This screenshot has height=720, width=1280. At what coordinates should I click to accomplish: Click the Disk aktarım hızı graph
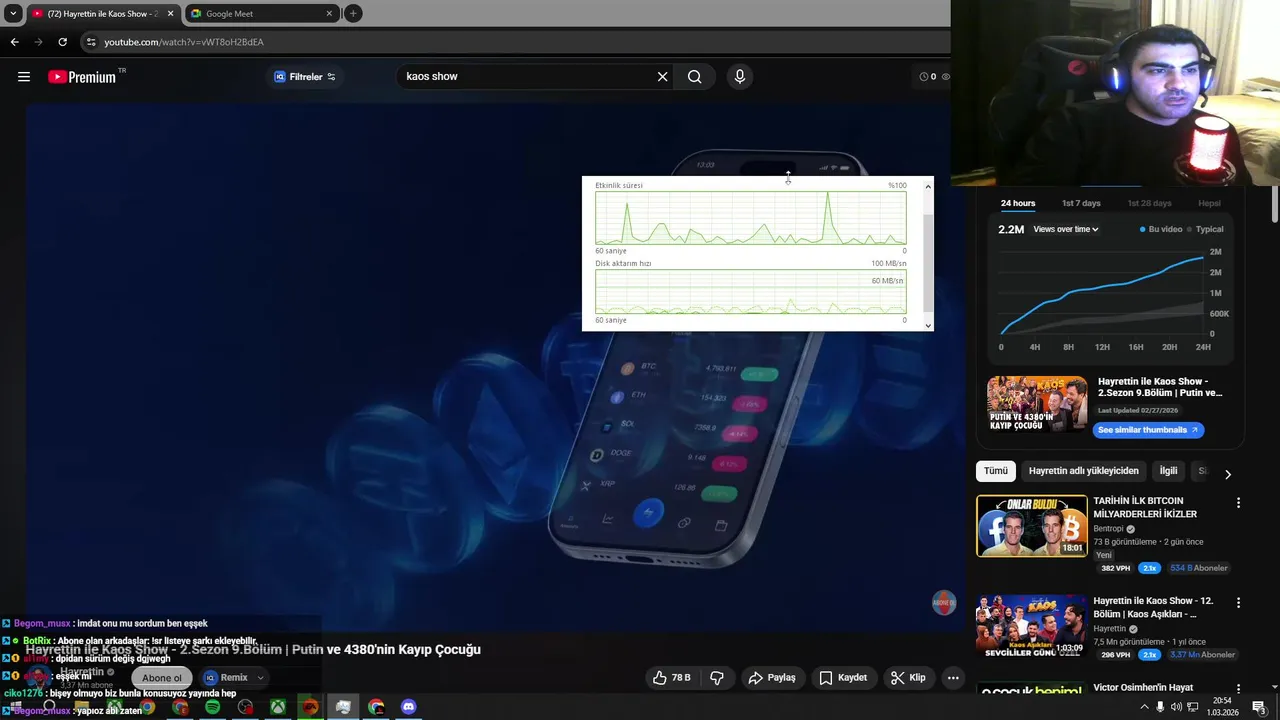point(750,293)
